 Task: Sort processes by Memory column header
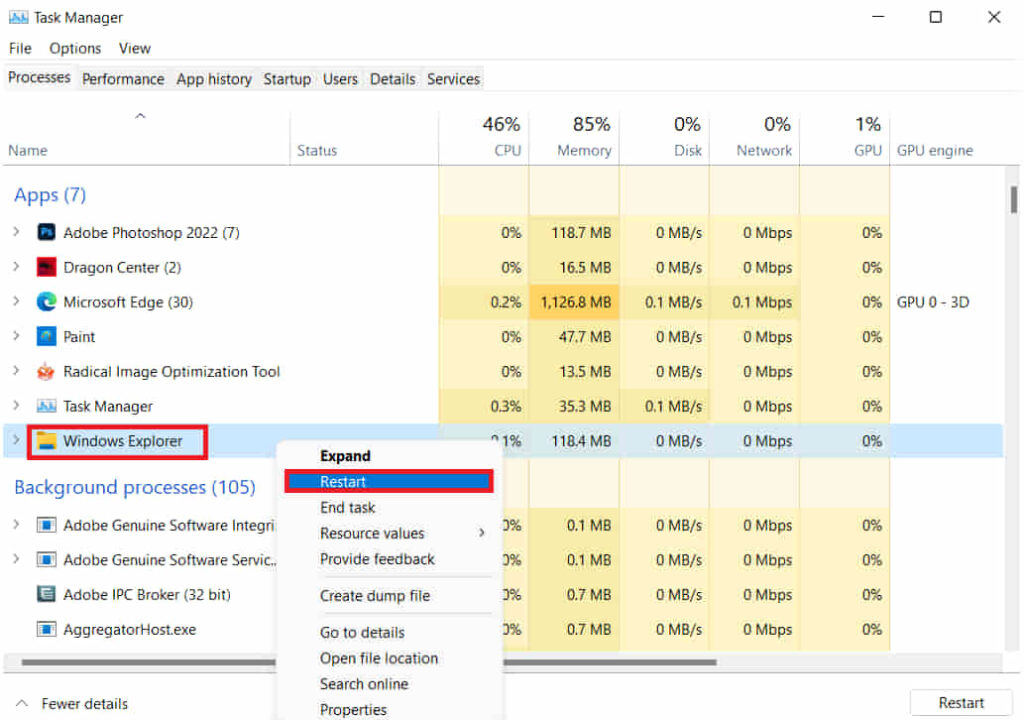point(583,150)
